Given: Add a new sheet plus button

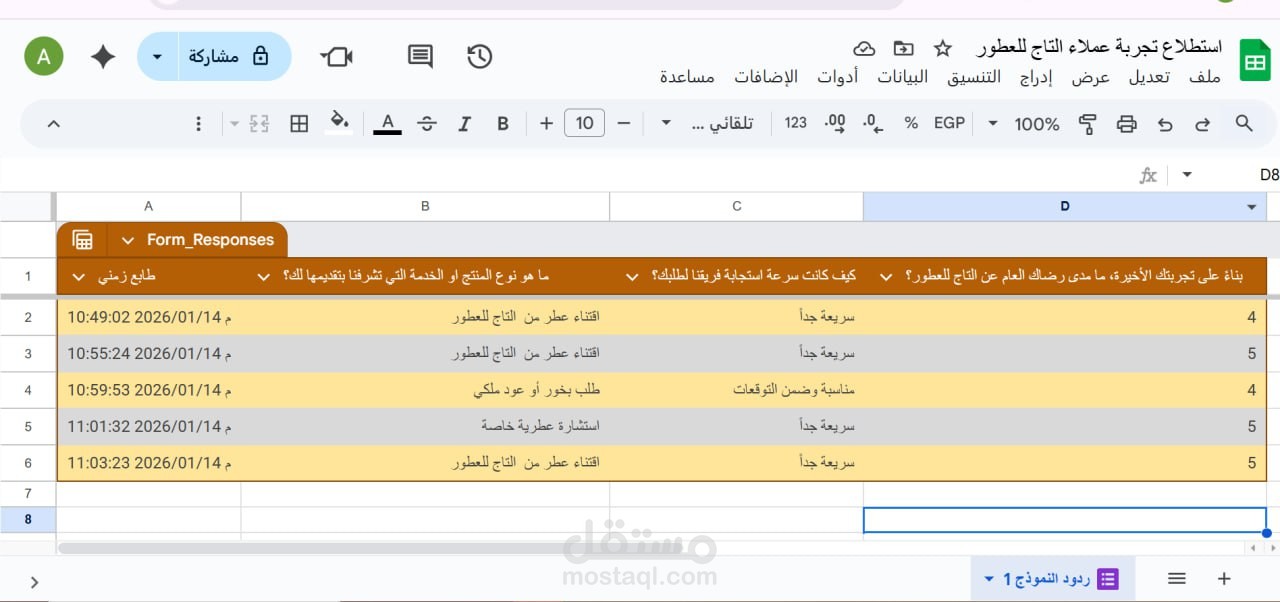Looking at the screenshot, I should 1223,579.
